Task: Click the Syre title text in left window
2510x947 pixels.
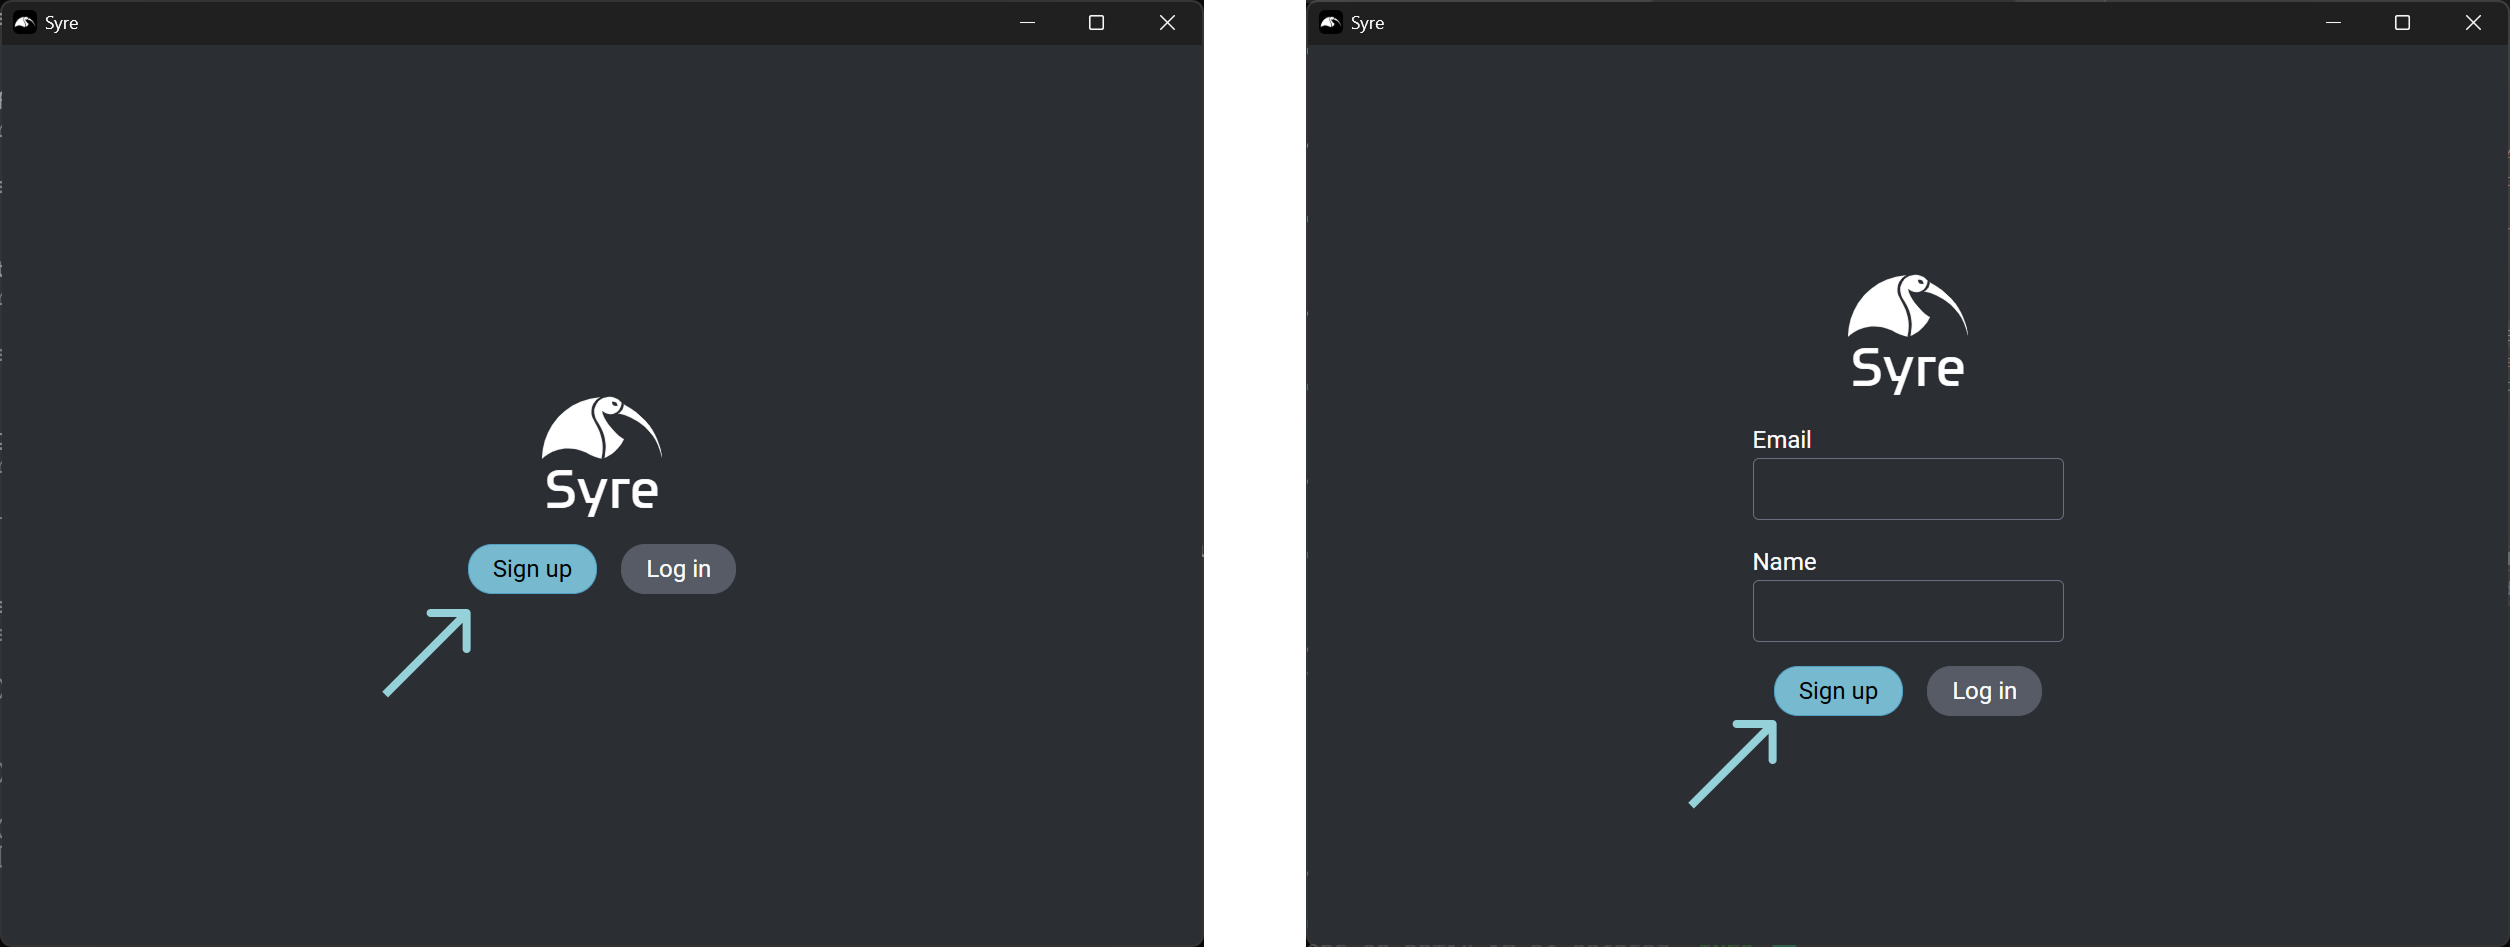Action: pyautogui.click(x=61, y=23)
